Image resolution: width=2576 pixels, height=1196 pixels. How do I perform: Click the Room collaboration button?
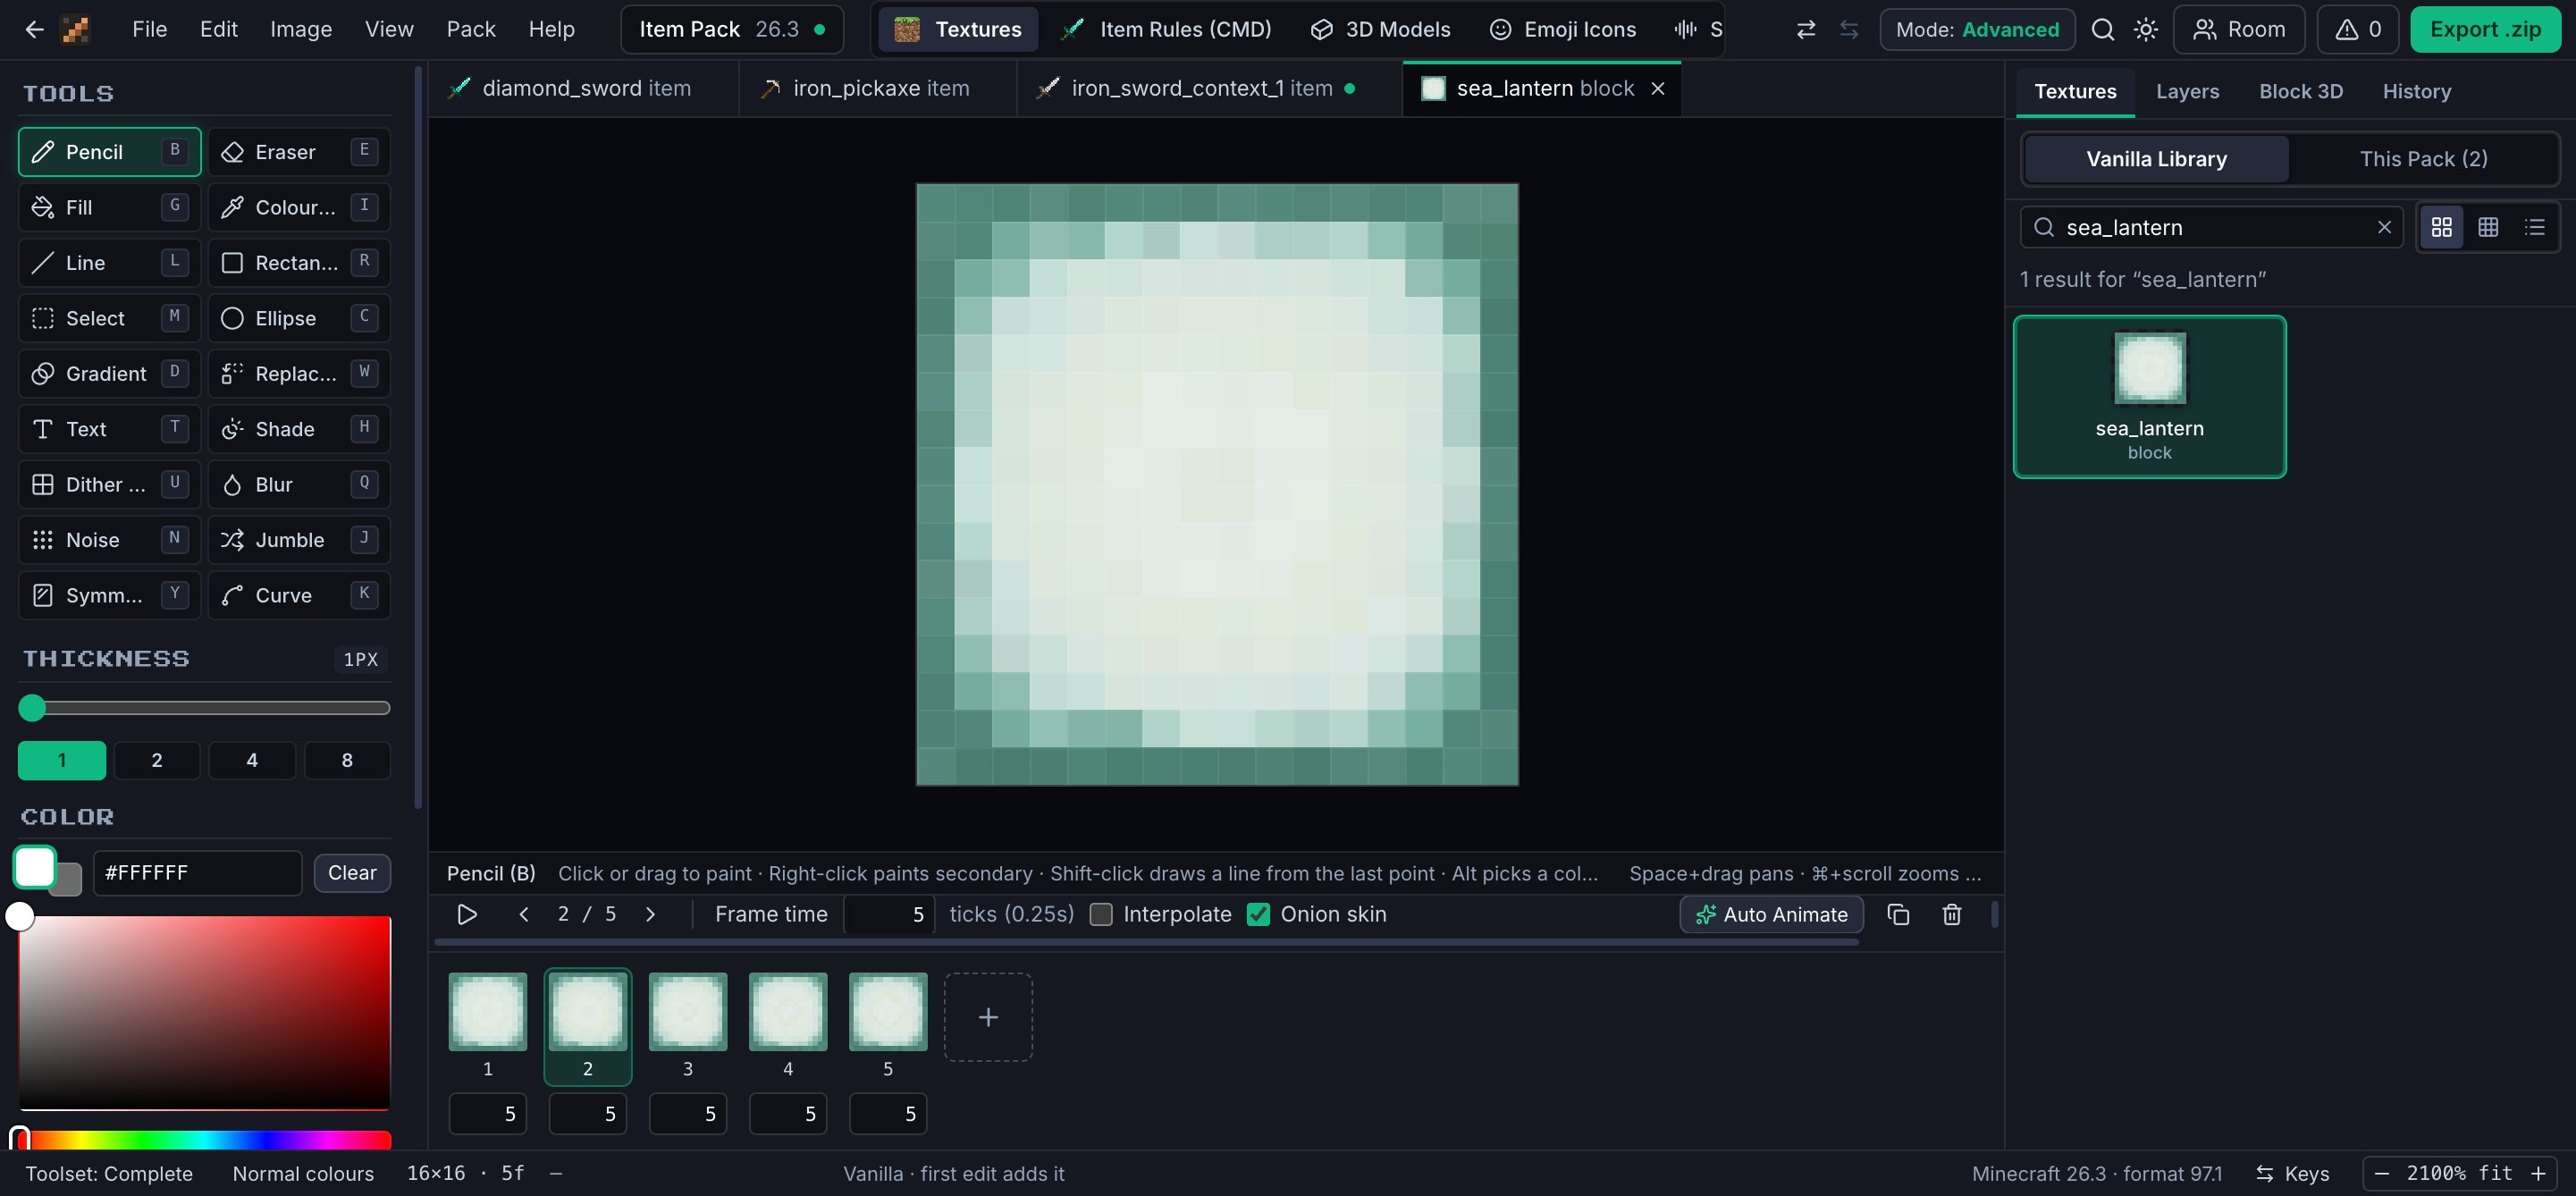pos(2238,29)
